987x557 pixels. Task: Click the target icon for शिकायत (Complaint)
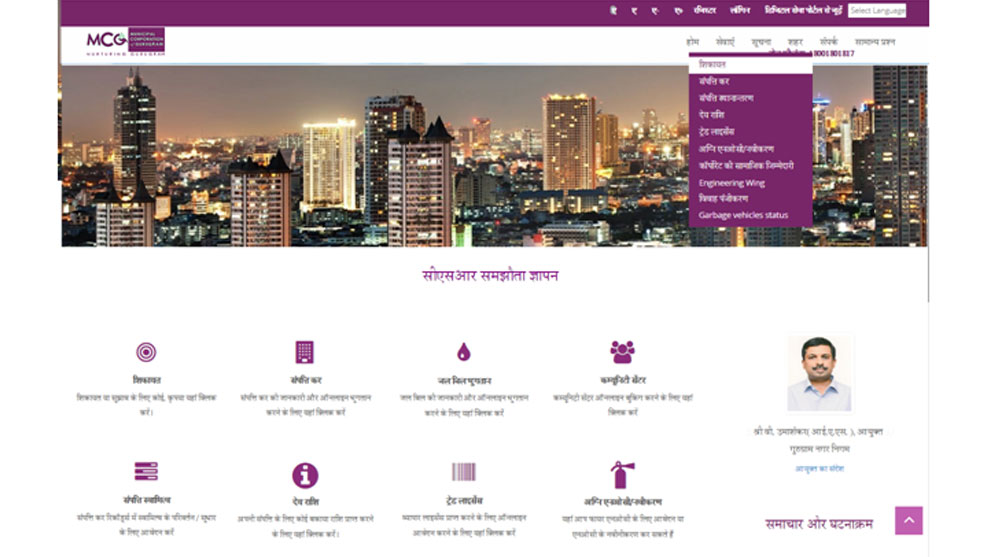[146, 352]
